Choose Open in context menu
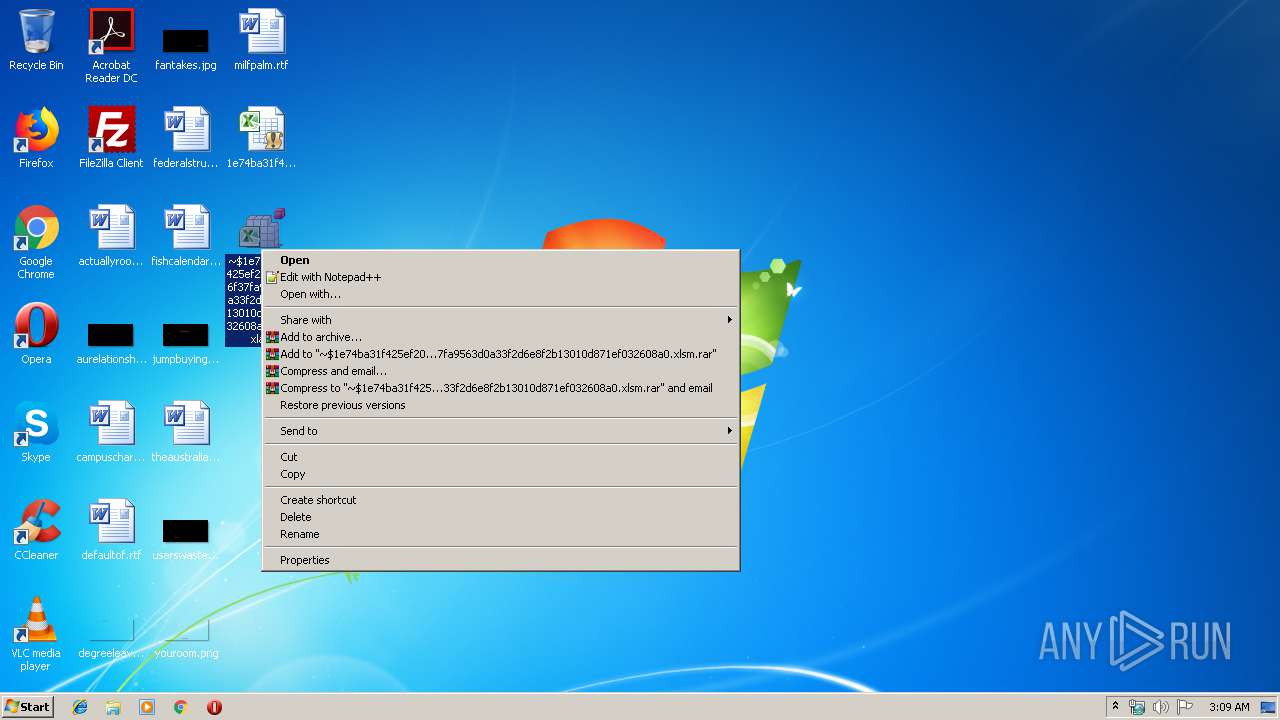The width and height of the screenshot is (1280, 720). click(x=500, y=260)
